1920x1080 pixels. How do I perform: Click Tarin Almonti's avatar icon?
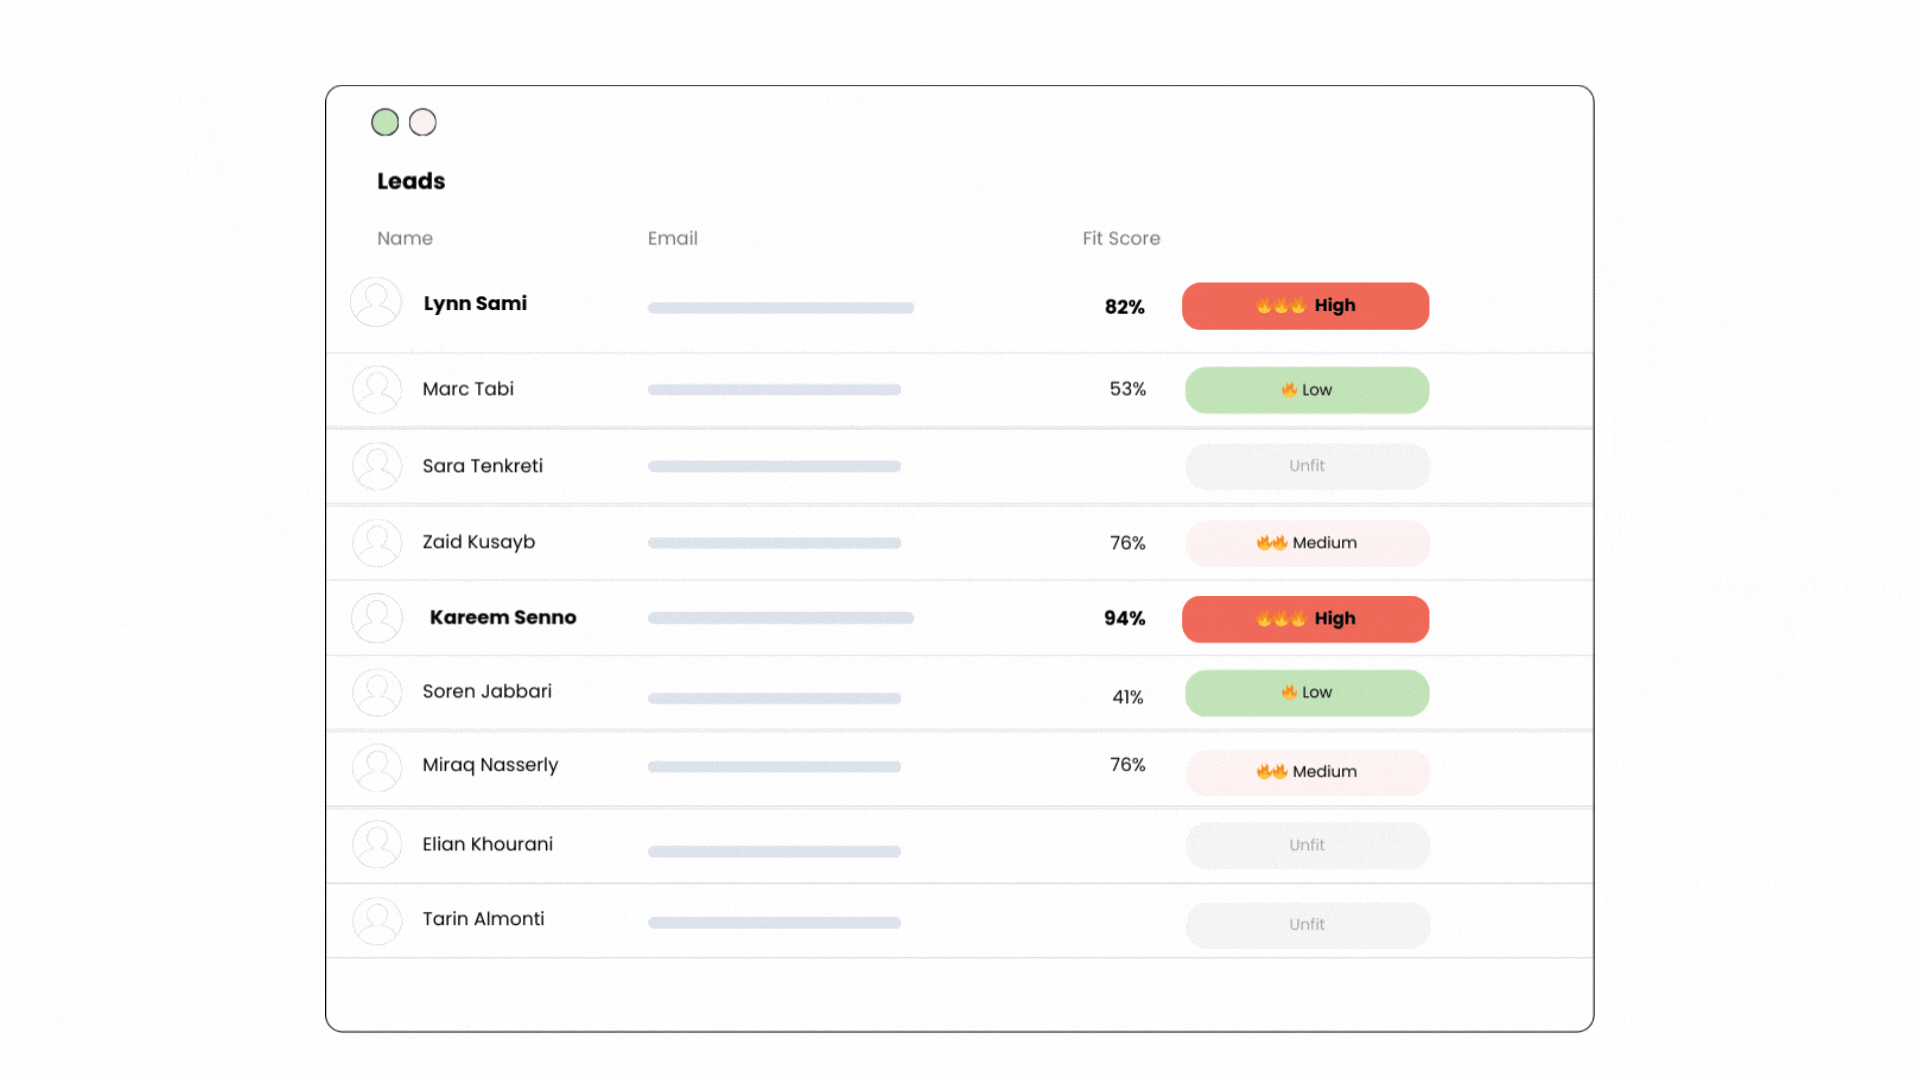click(377, 921)
